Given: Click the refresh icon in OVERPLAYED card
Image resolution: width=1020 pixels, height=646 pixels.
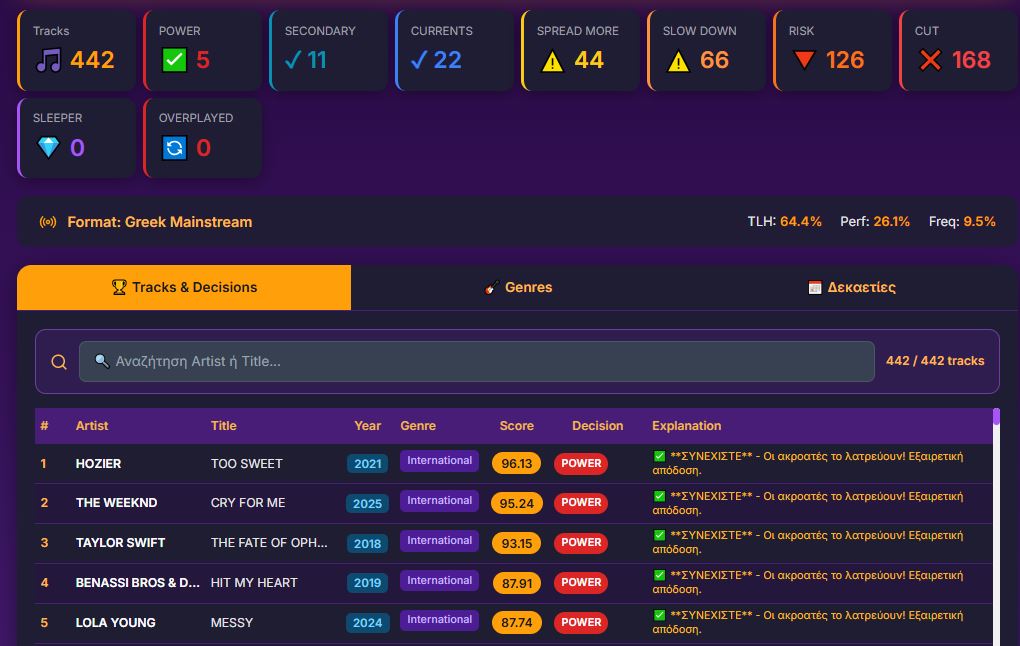Looking at the screenshot, I should pos(174,148).
